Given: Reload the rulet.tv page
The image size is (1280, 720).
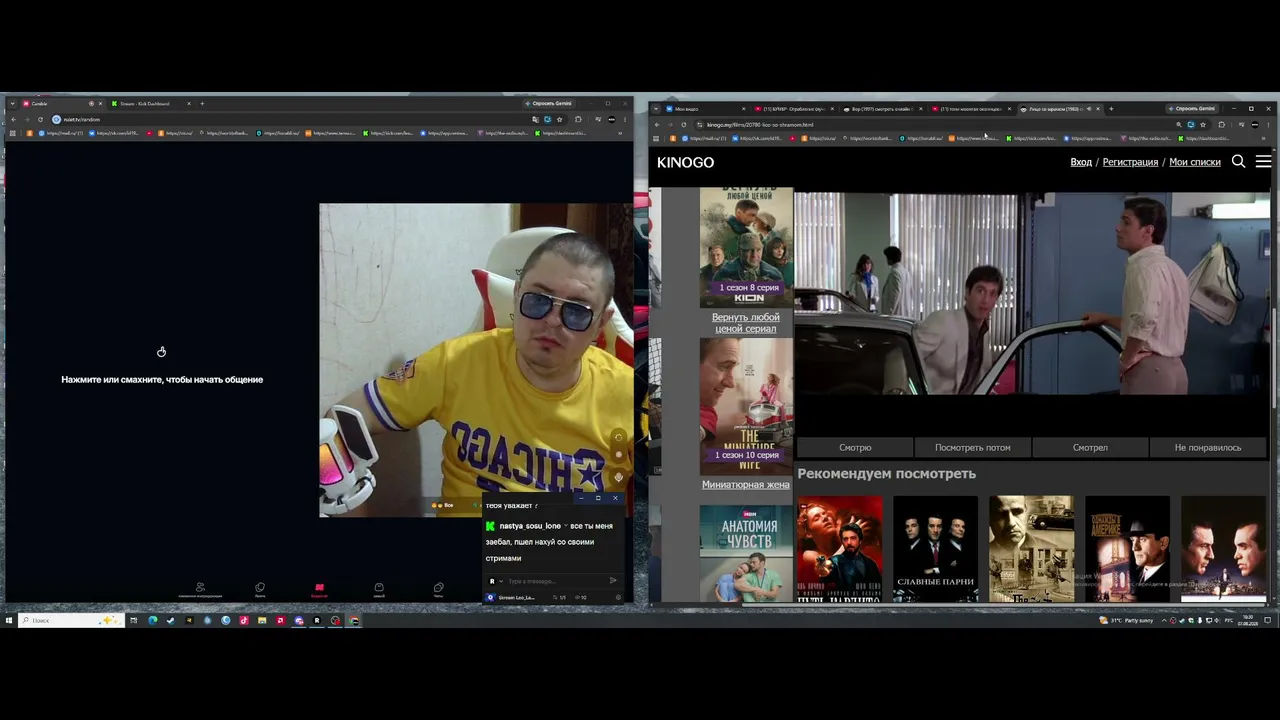Looking at the screenshot, I should [x=40, y=120].
